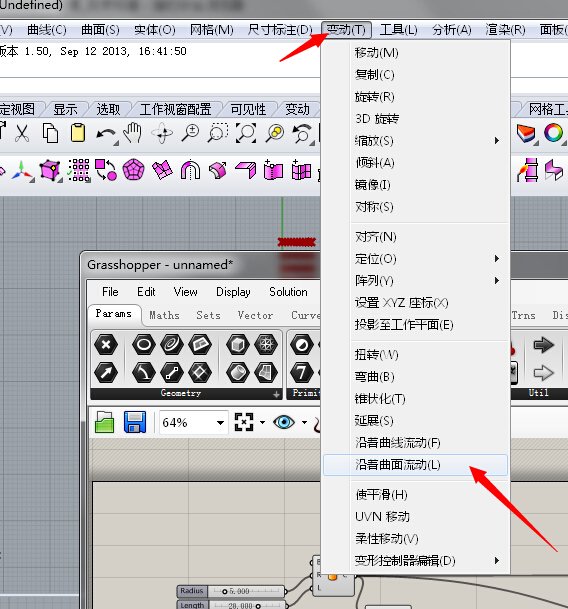Select 移动(M) in the transform menu

click(x=415, y=52)
